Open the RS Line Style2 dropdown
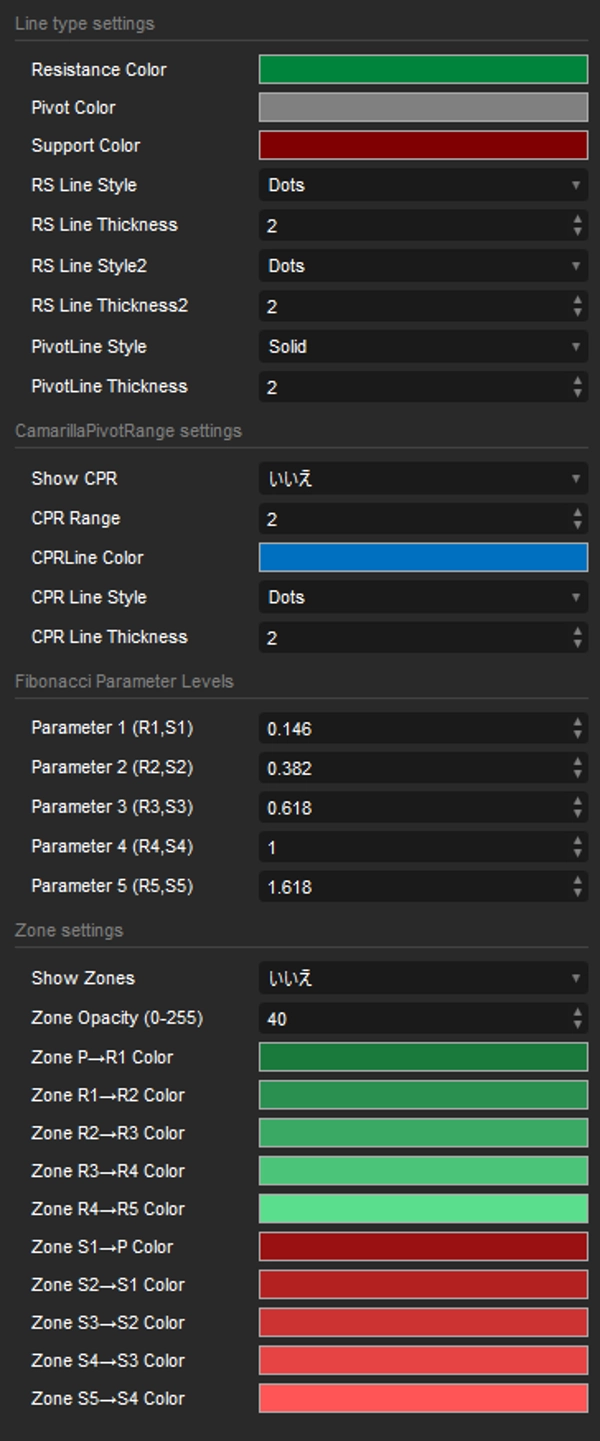This screenshot has height=1441, width=600. pos(422,266)
